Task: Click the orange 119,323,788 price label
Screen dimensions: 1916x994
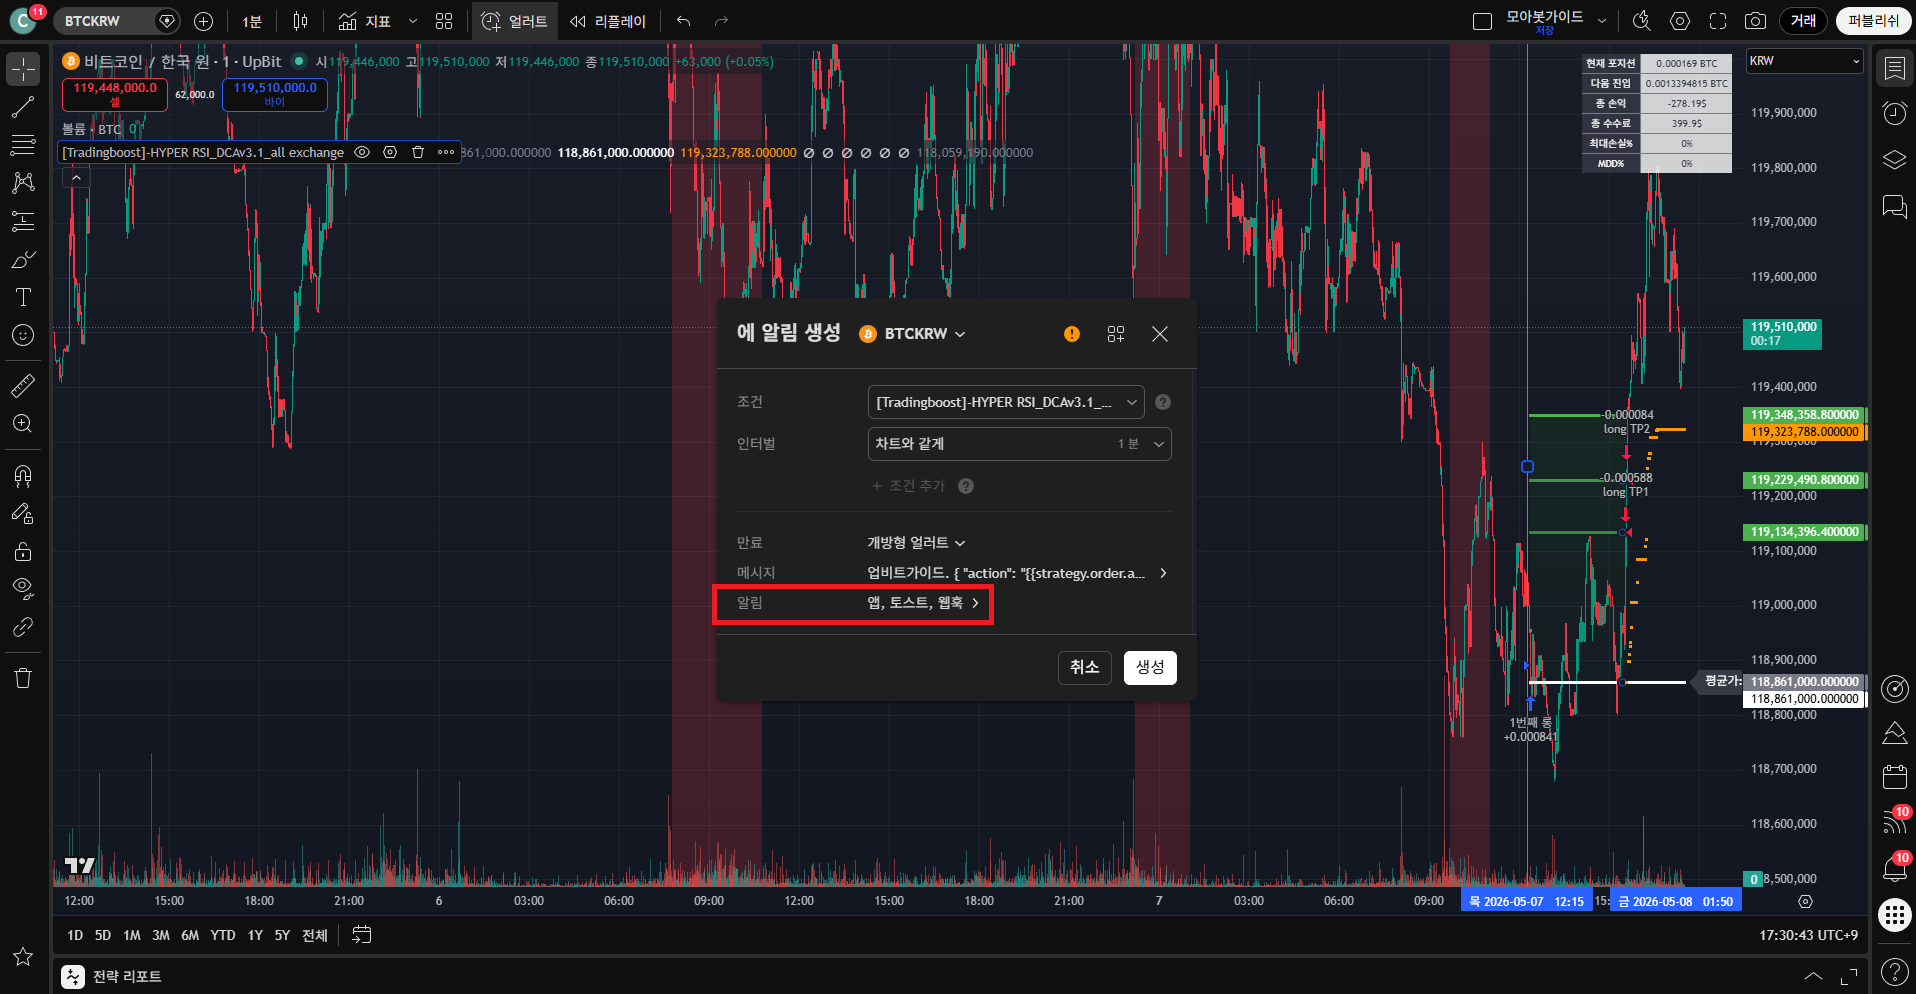Action: click(1805, 432)
